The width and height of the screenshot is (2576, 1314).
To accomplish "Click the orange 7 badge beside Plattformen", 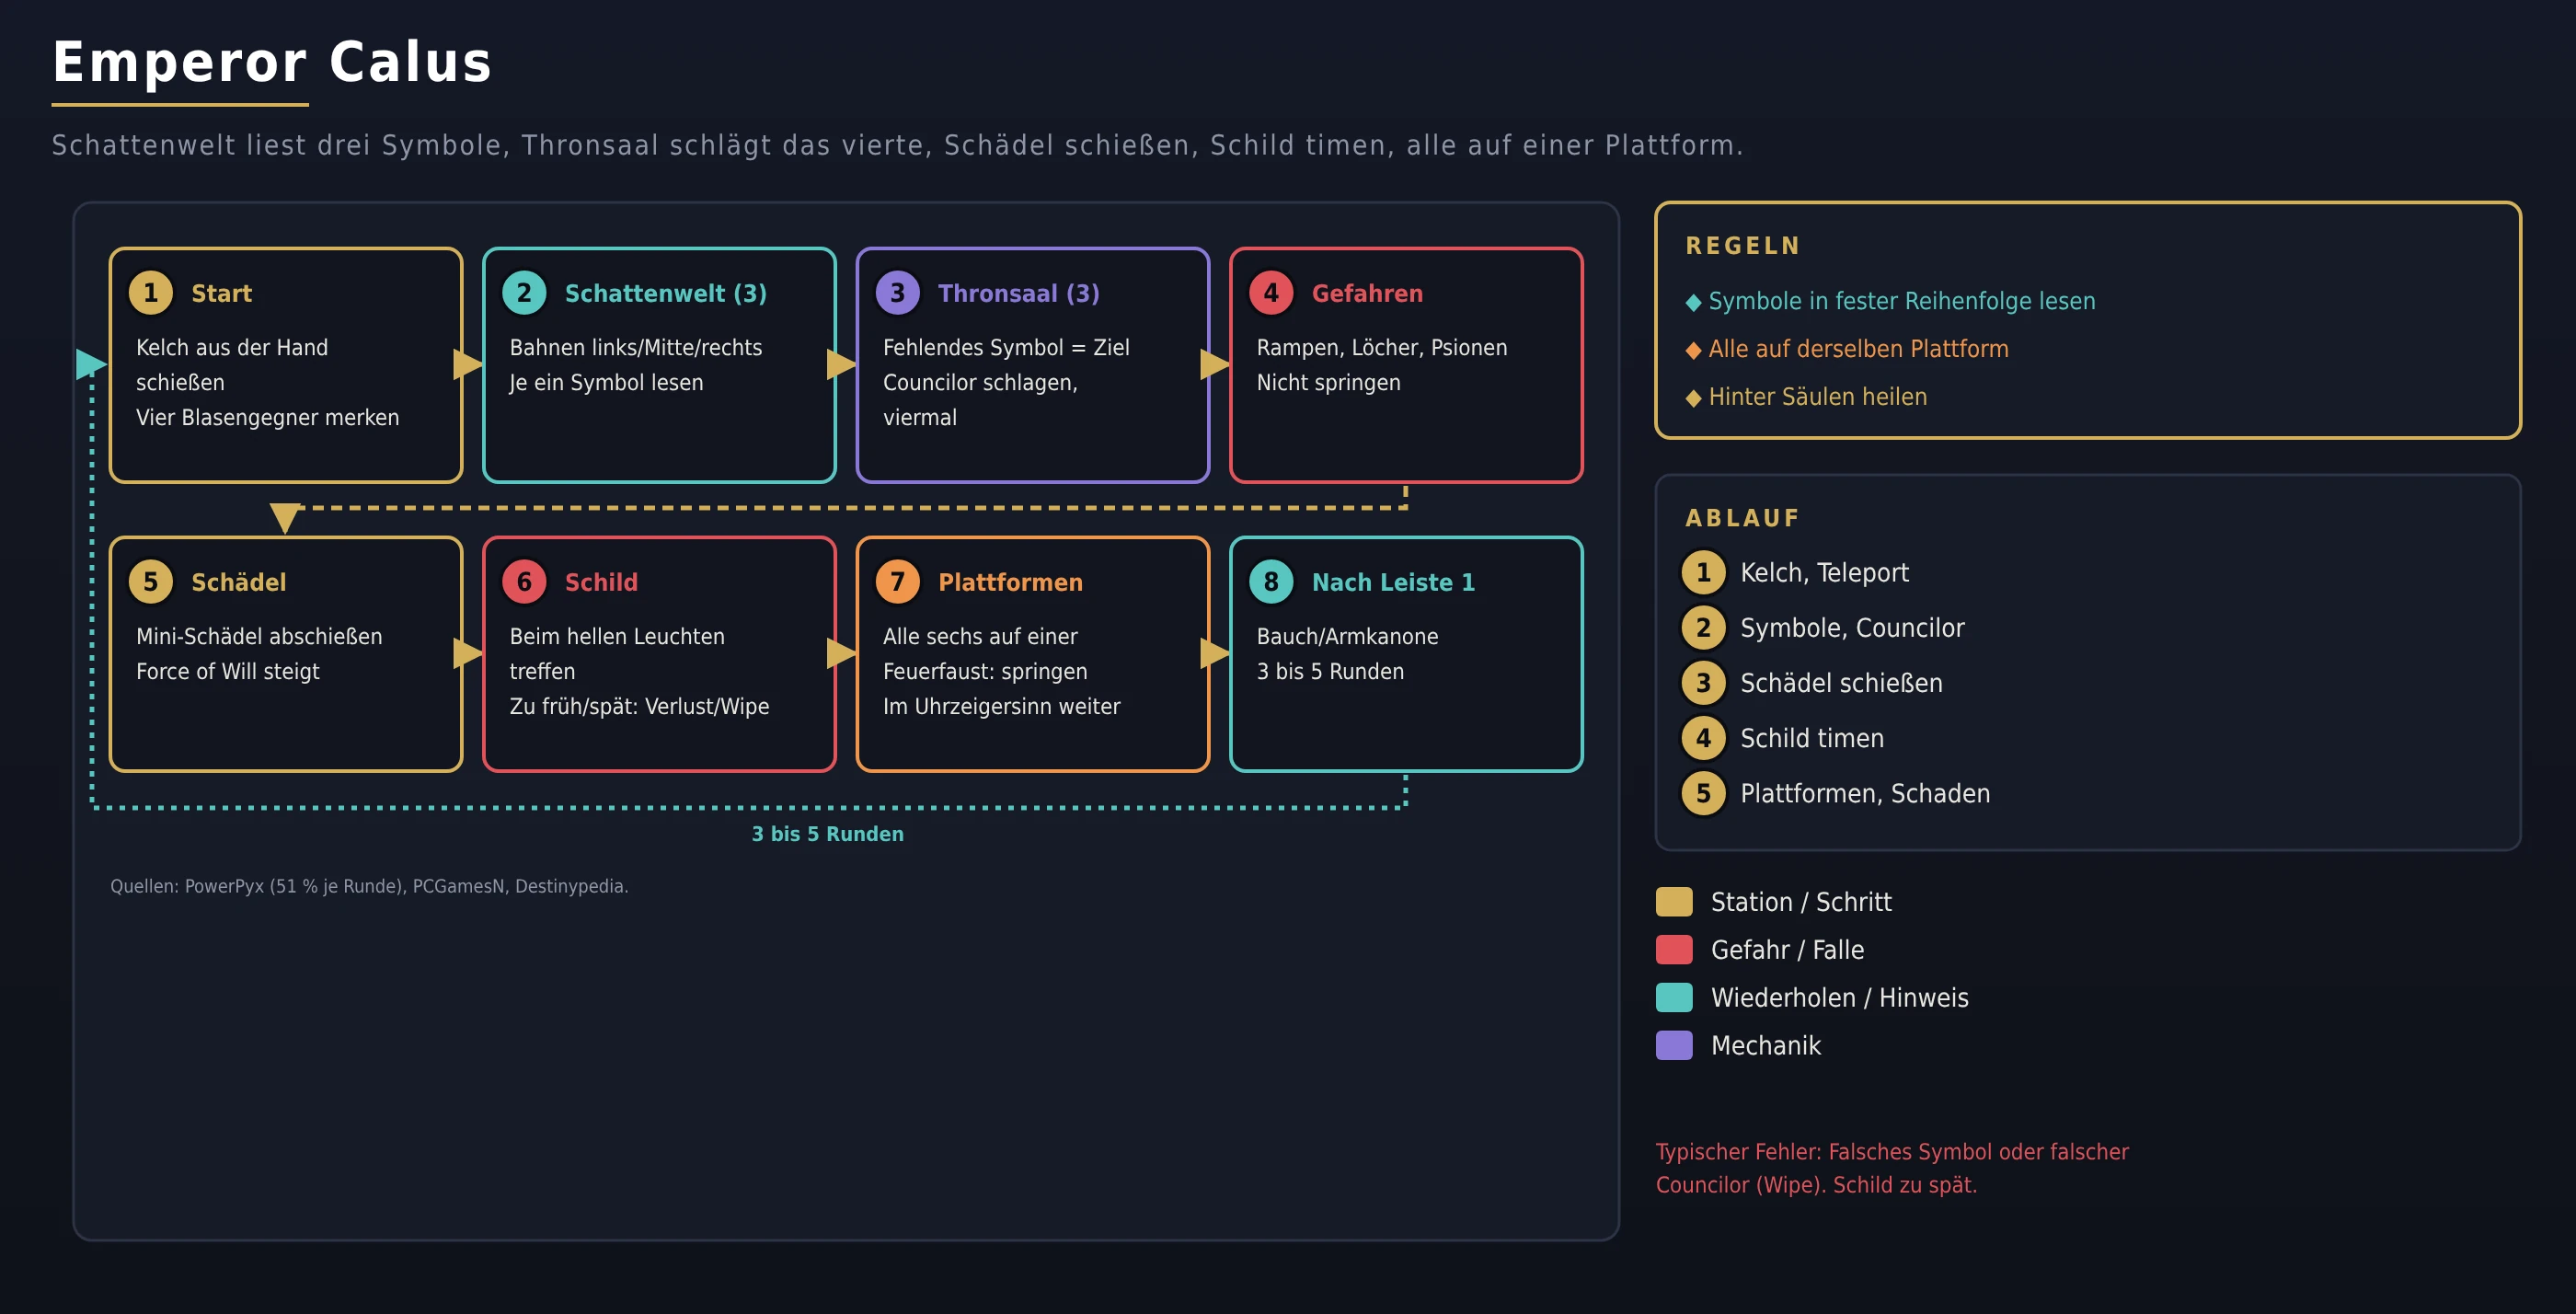I will point(897,582).
